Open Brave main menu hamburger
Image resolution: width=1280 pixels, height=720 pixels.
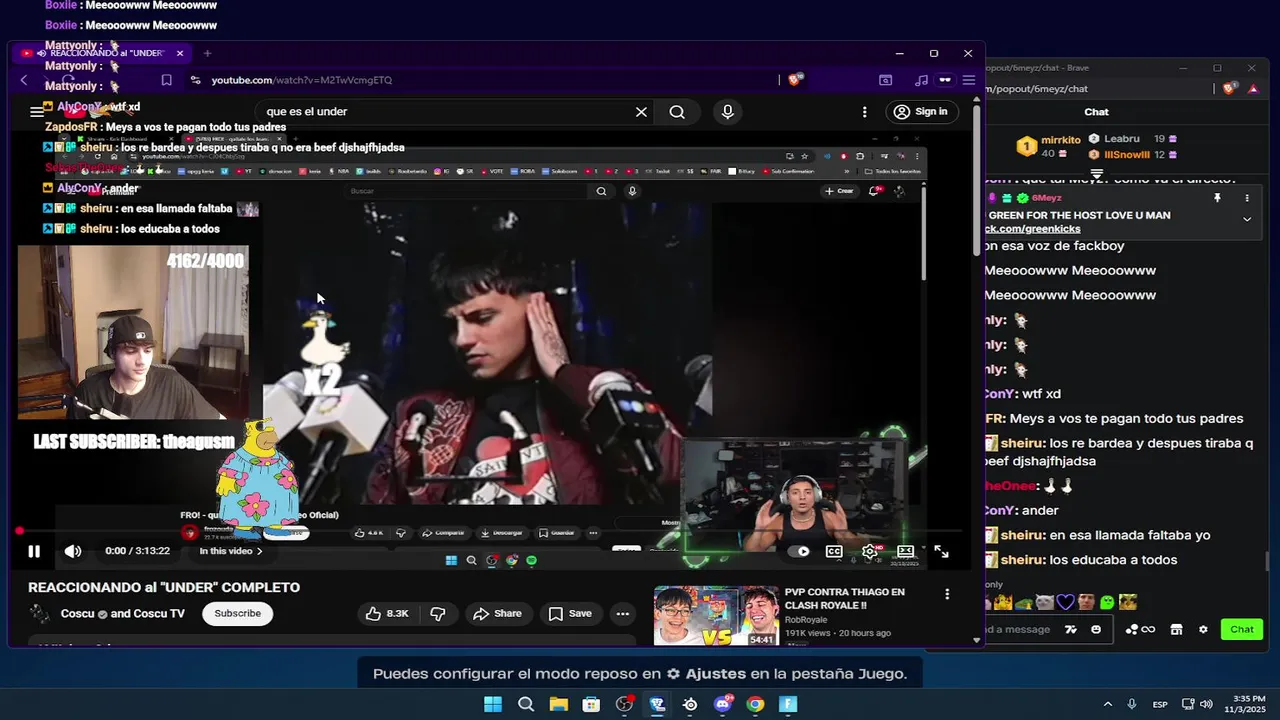point(968,80)
